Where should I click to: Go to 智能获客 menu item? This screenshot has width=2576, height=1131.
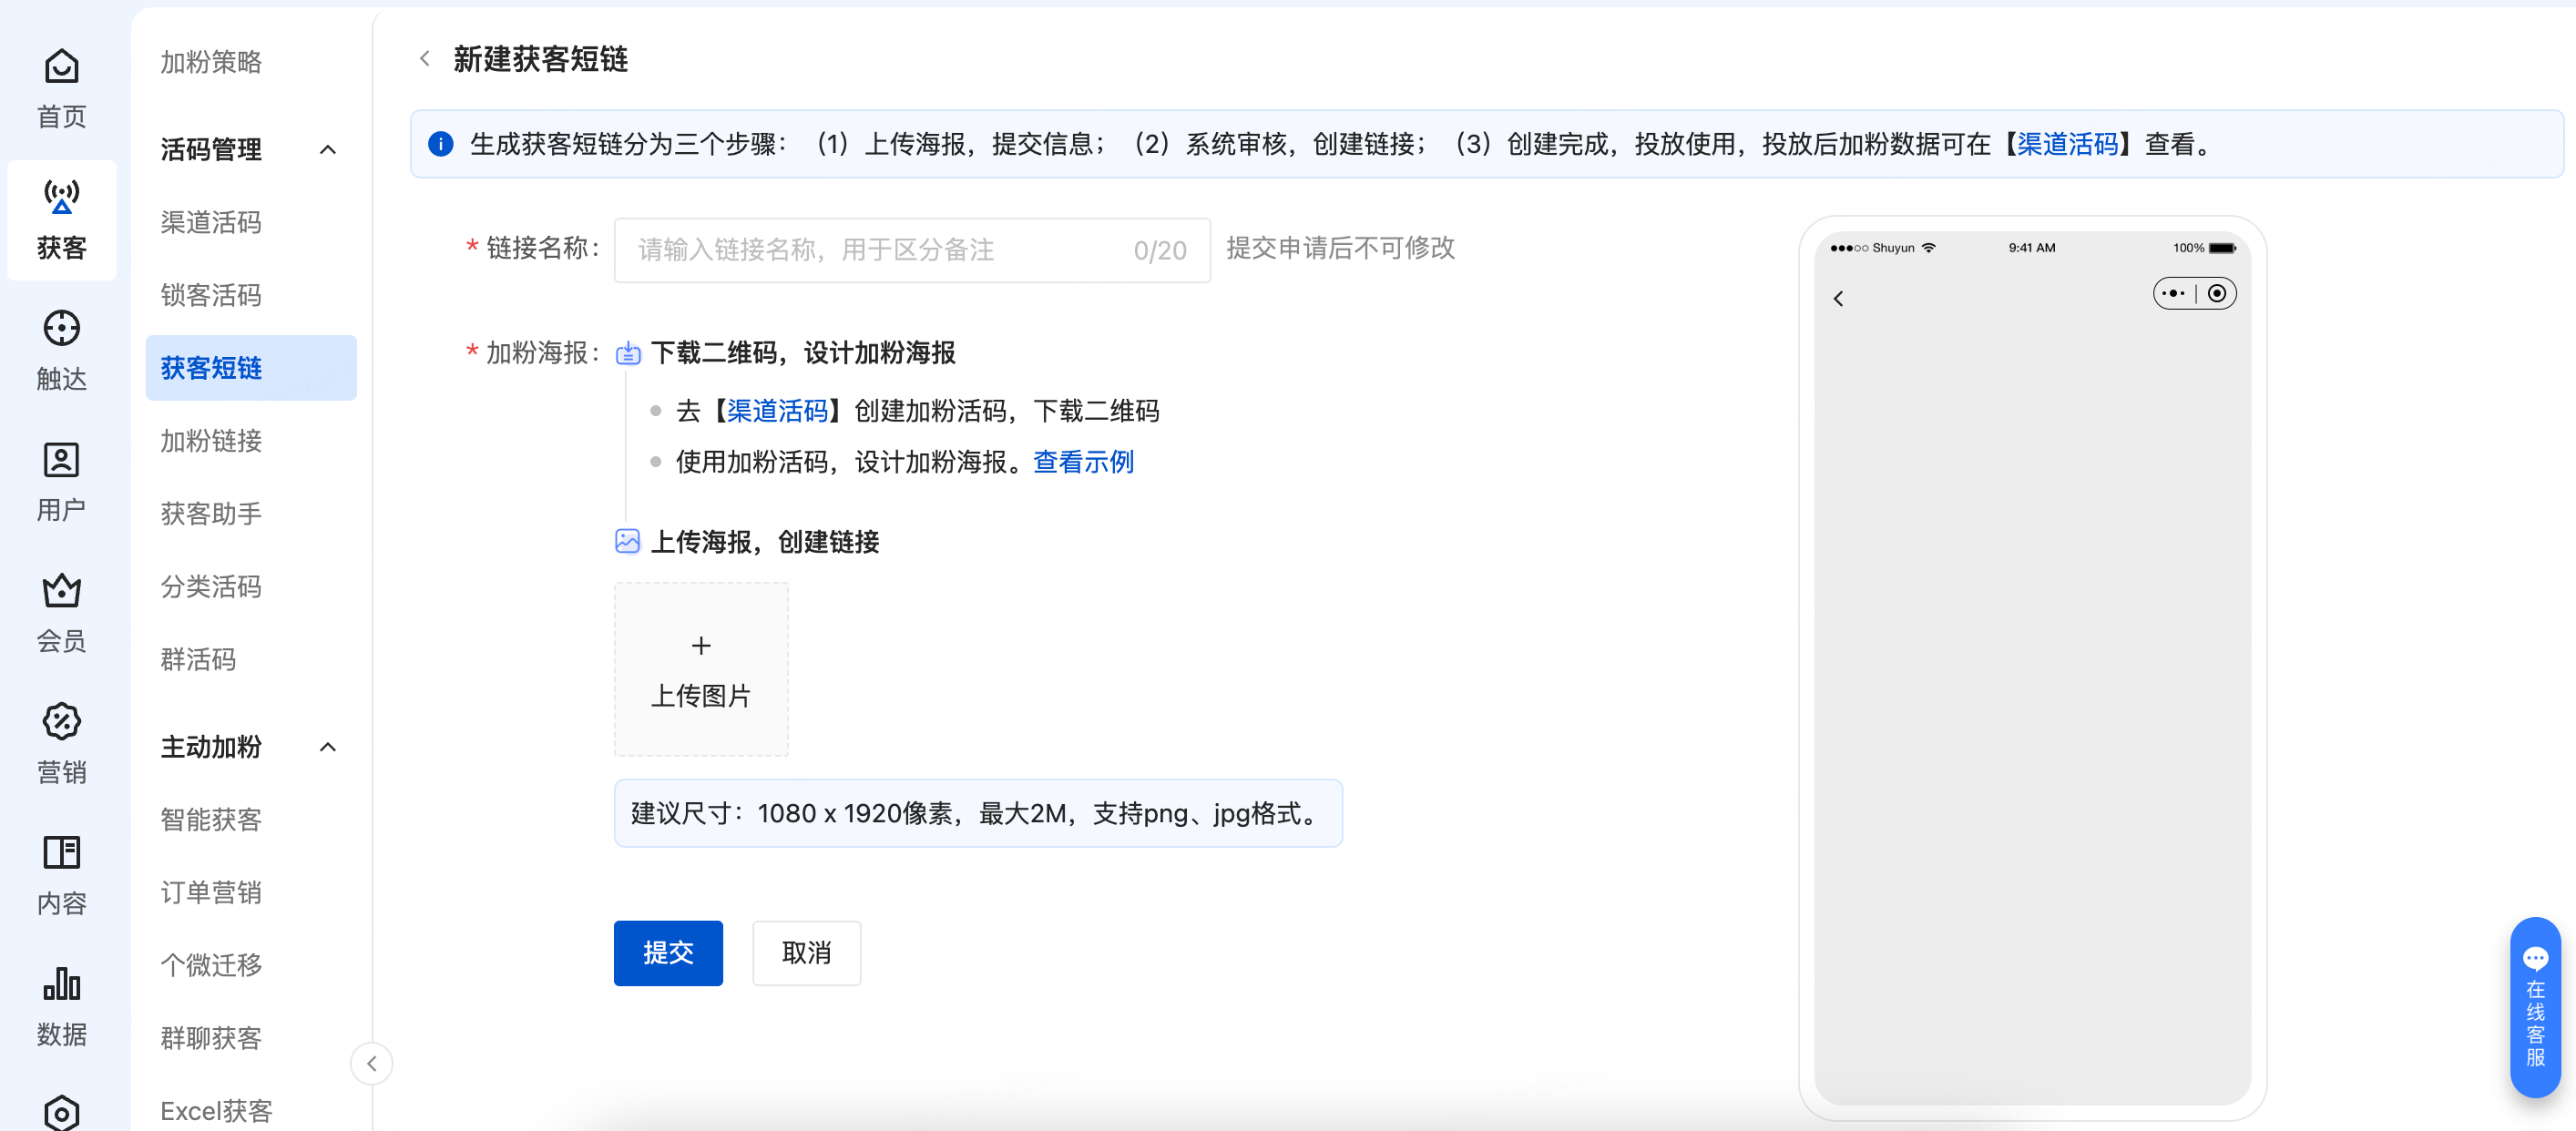211,820
